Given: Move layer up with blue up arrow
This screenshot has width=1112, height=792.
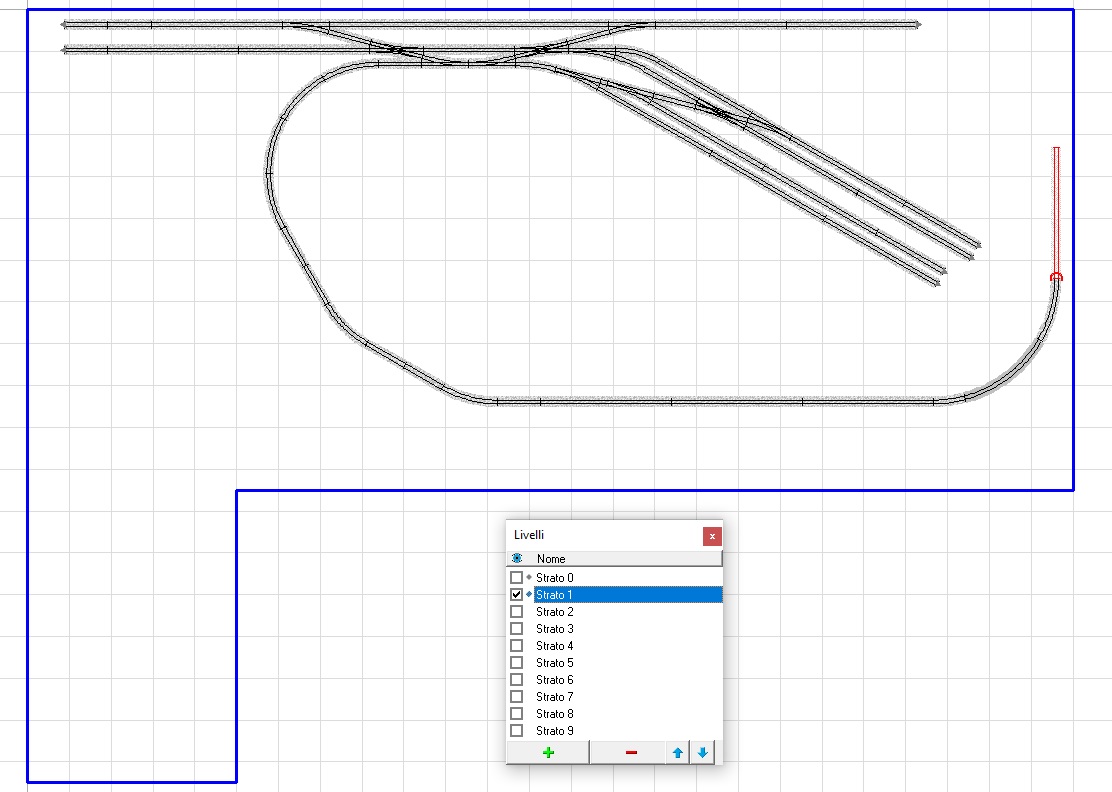Looking at the screenshot, I should (x=678, y=753).
